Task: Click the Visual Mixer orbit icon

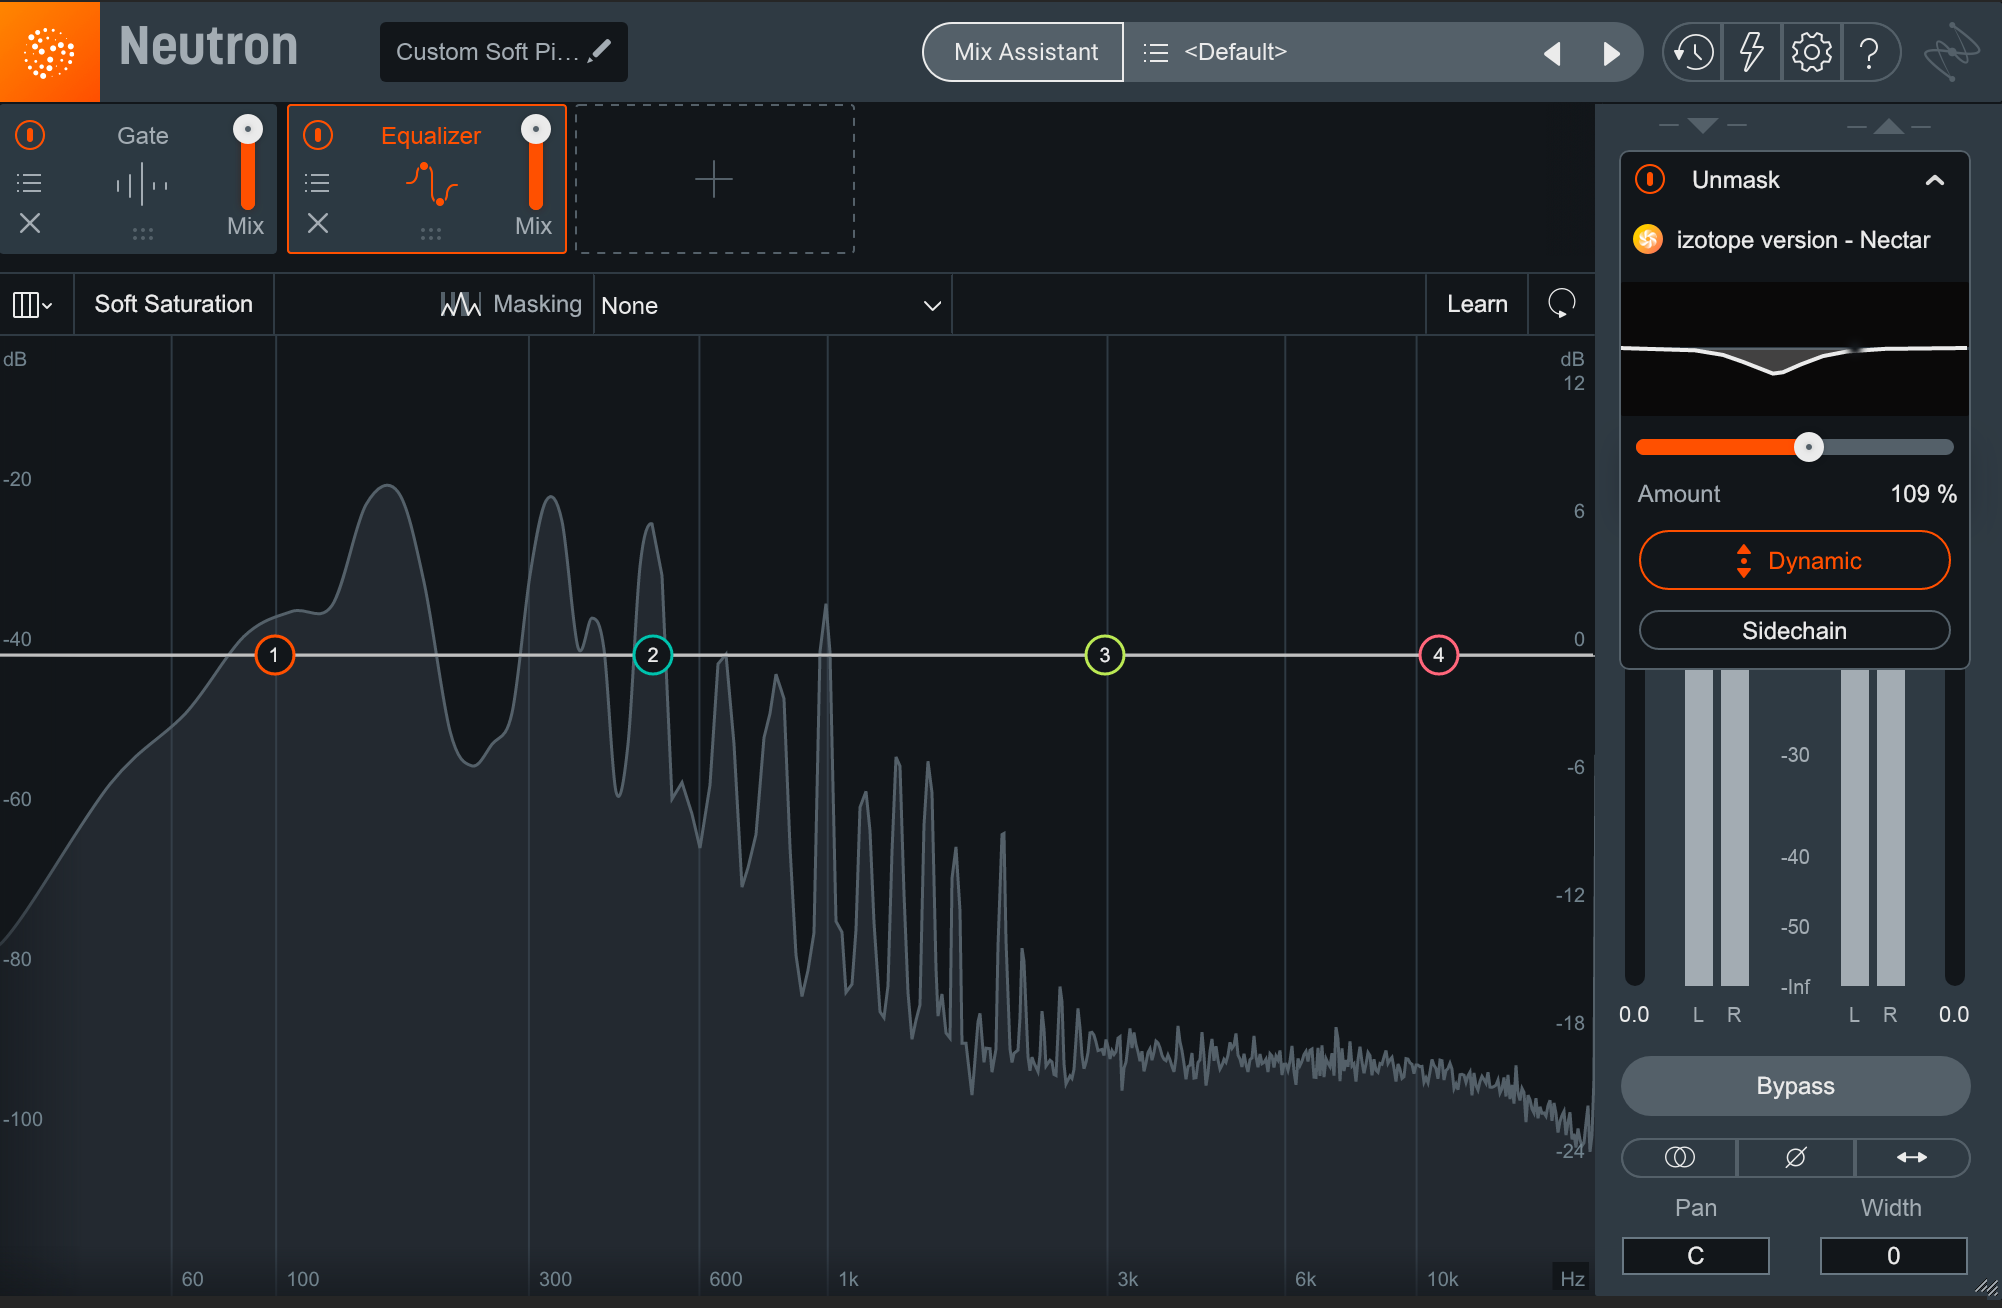Action: [x=1951, y=52]
